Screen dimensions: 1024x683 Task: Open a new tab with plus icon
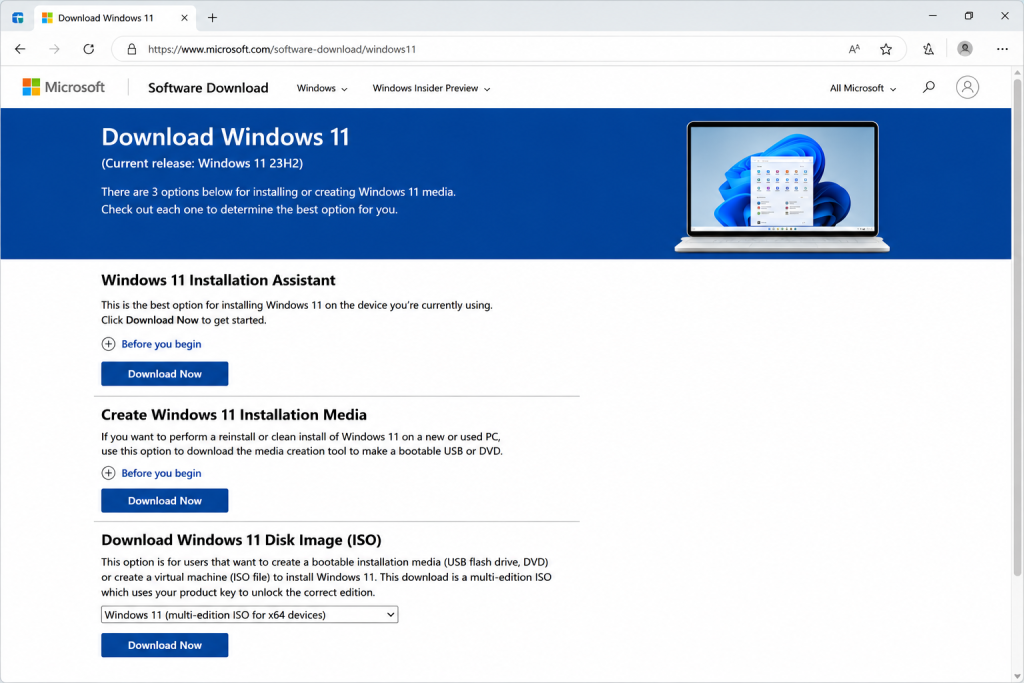(x=212, y=18)
